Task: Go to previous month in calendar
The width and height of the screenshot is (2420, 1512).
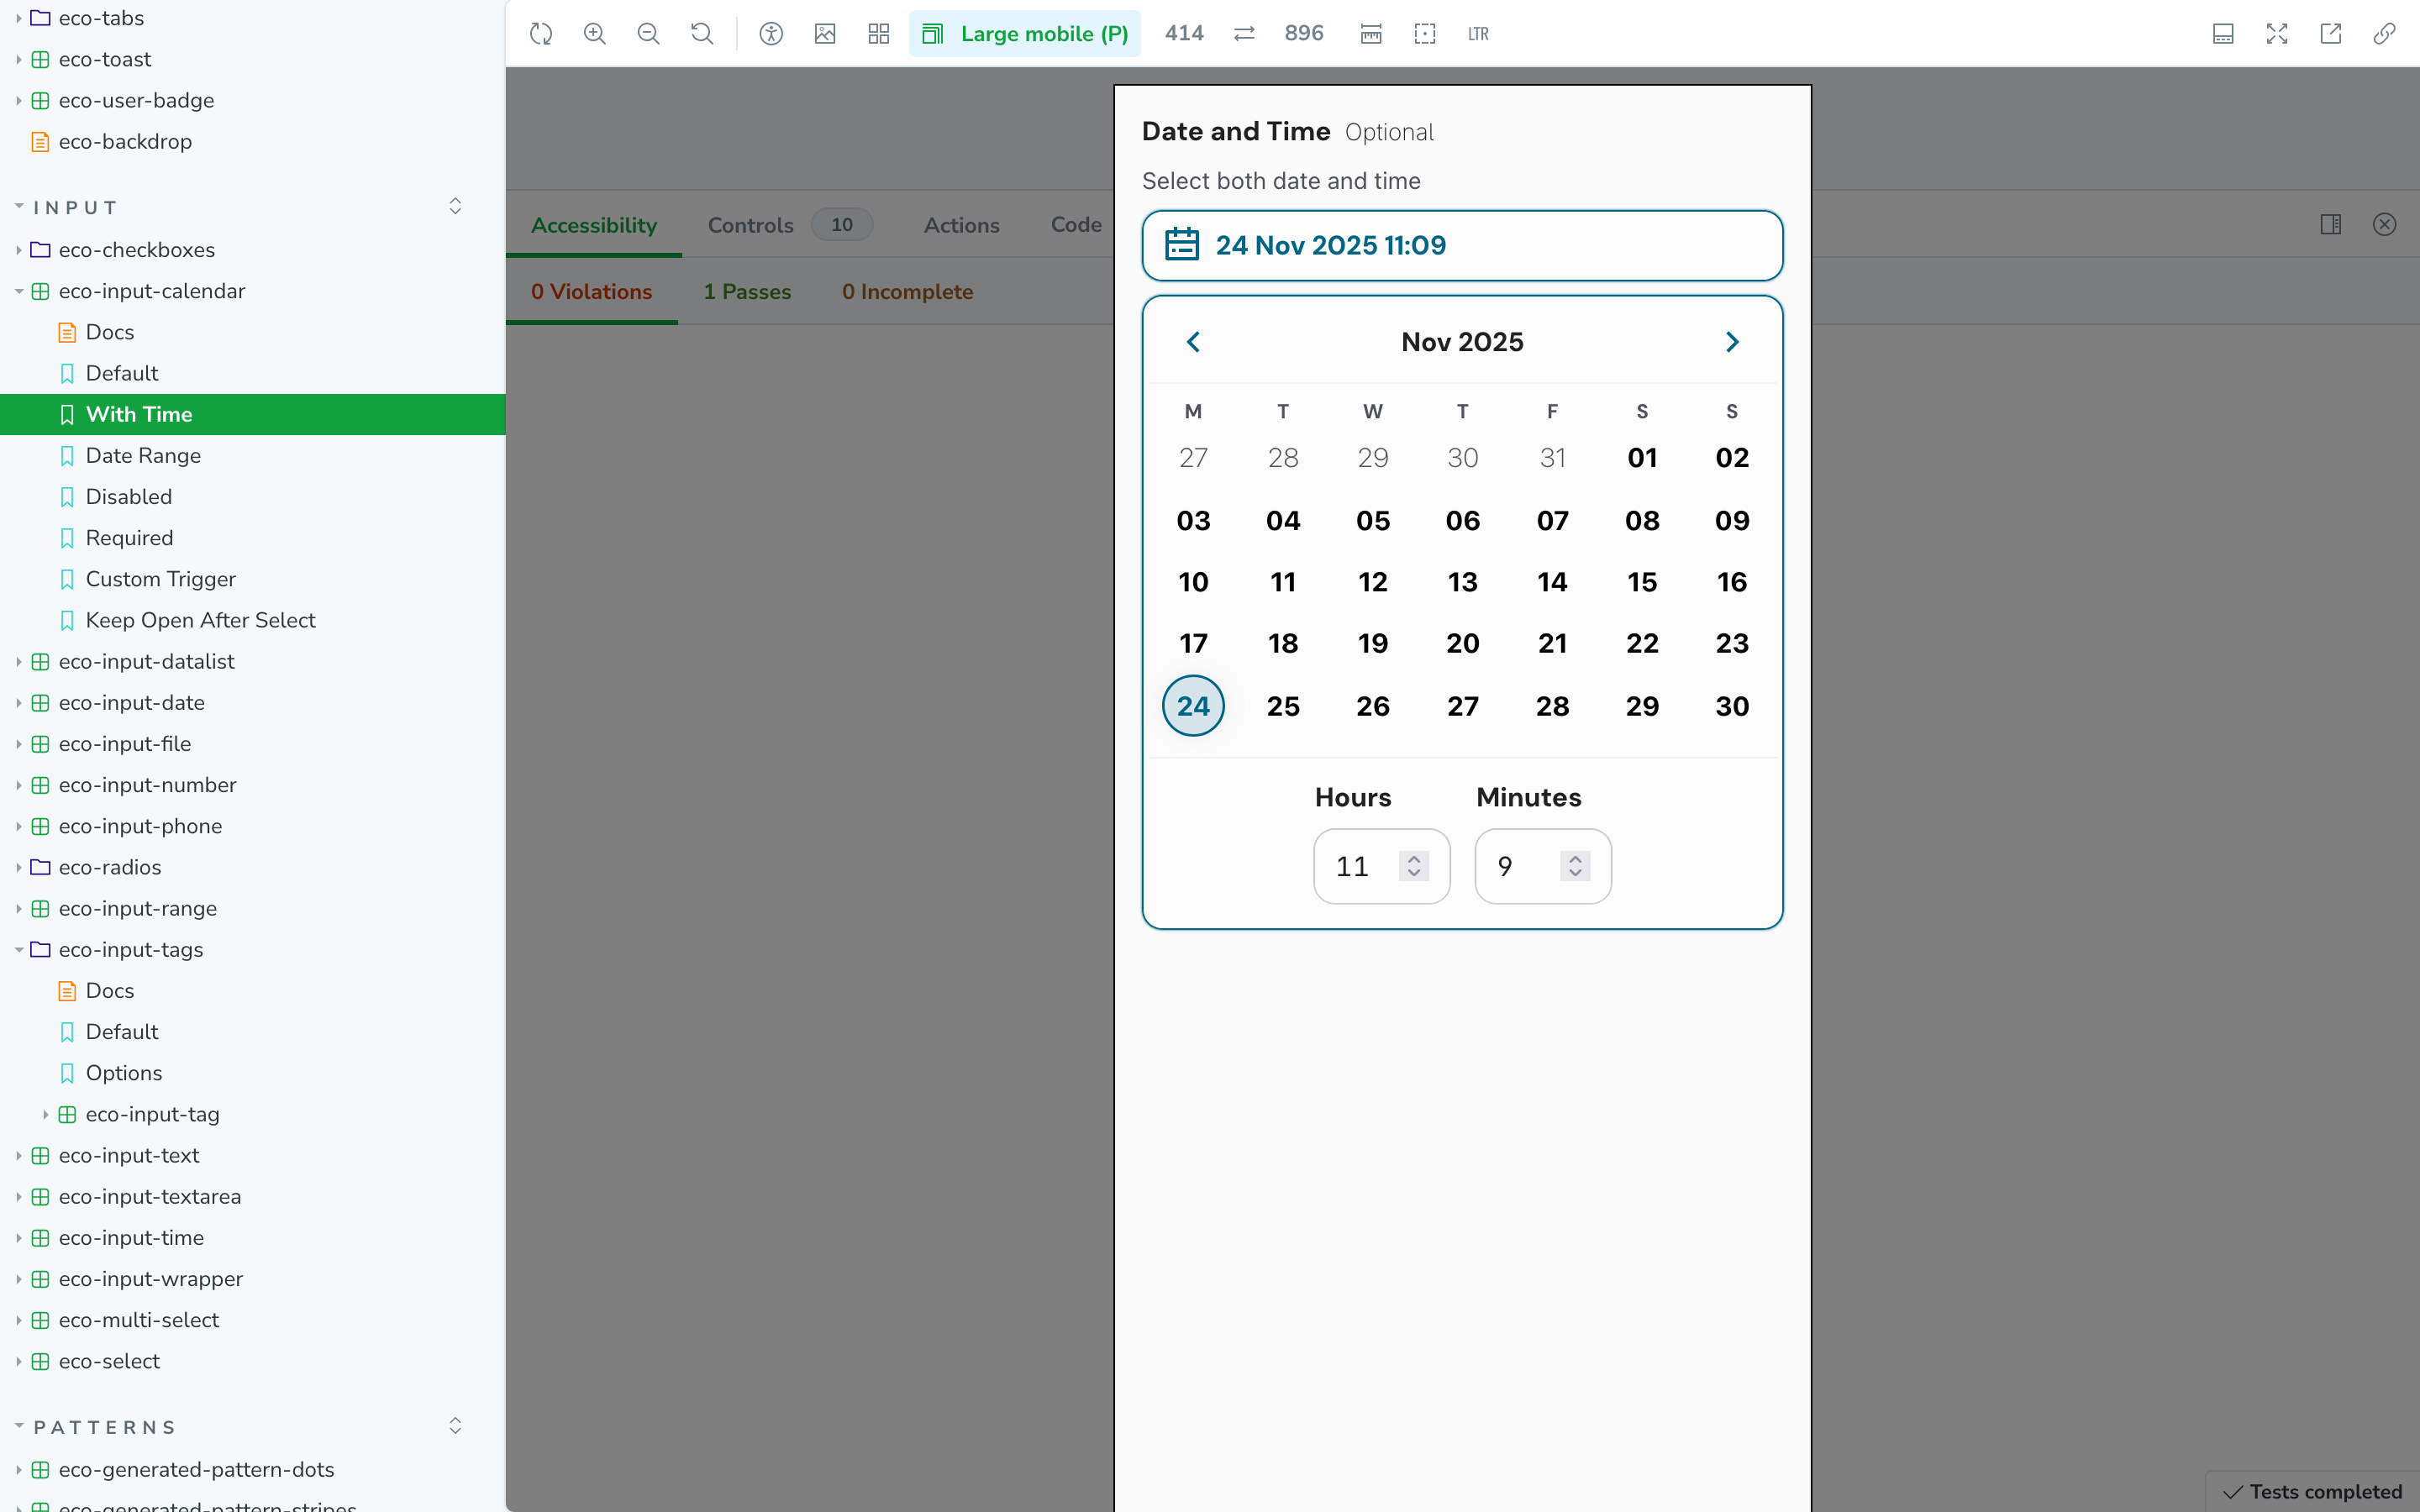Action: [1193, 342]
